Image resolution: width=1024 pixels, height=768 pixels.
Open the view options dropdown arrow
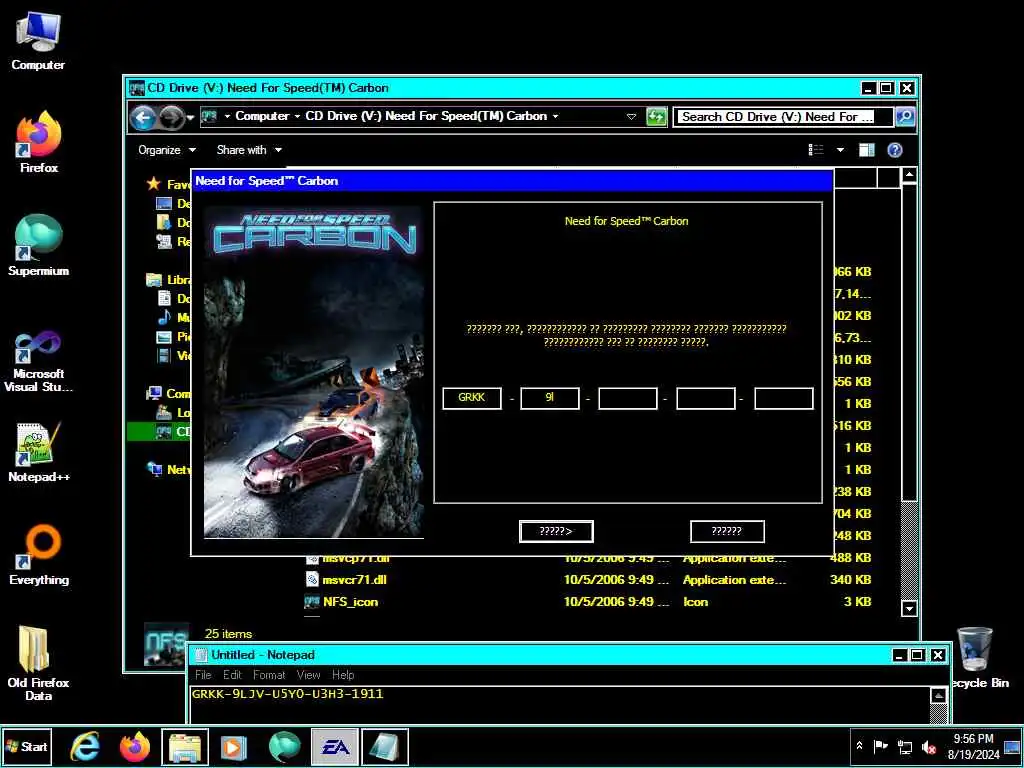[x=840, y=150]
